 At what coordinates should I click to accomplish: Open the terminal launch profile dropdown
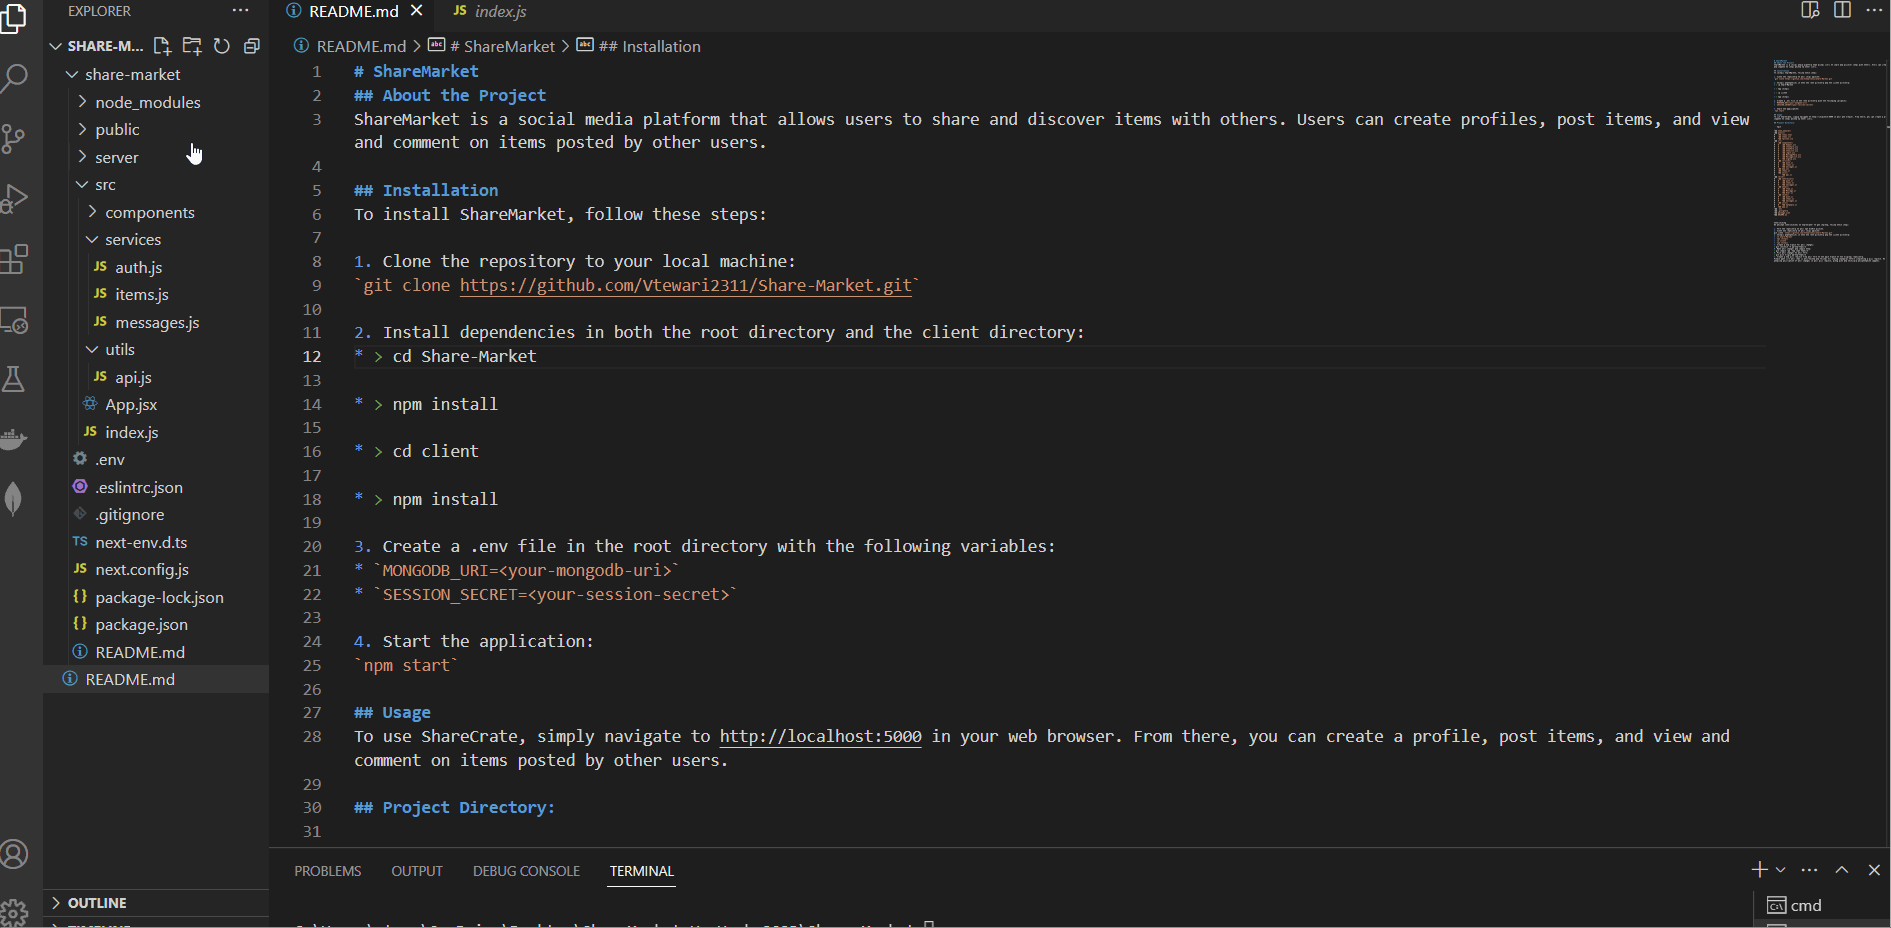tap(1781, 870)
